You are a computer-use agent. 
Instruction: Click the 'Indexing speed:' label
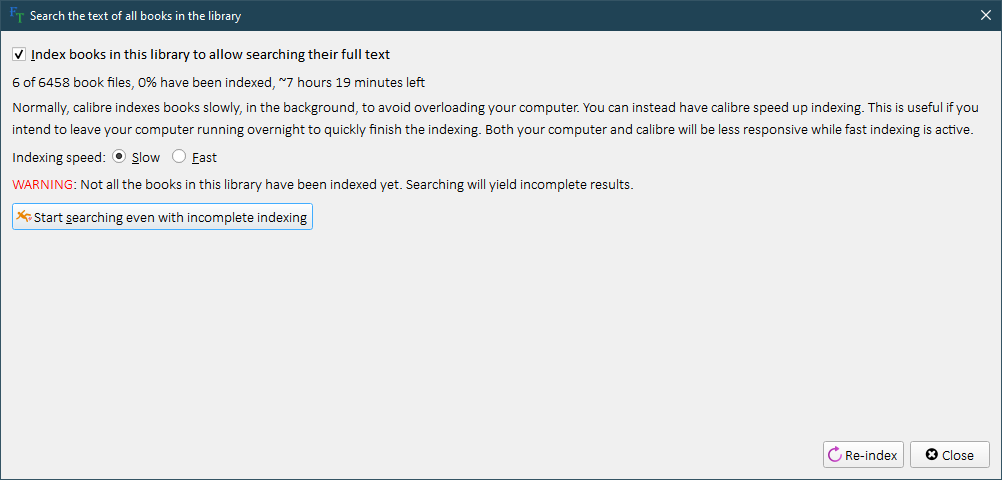[x=59, y=158]
